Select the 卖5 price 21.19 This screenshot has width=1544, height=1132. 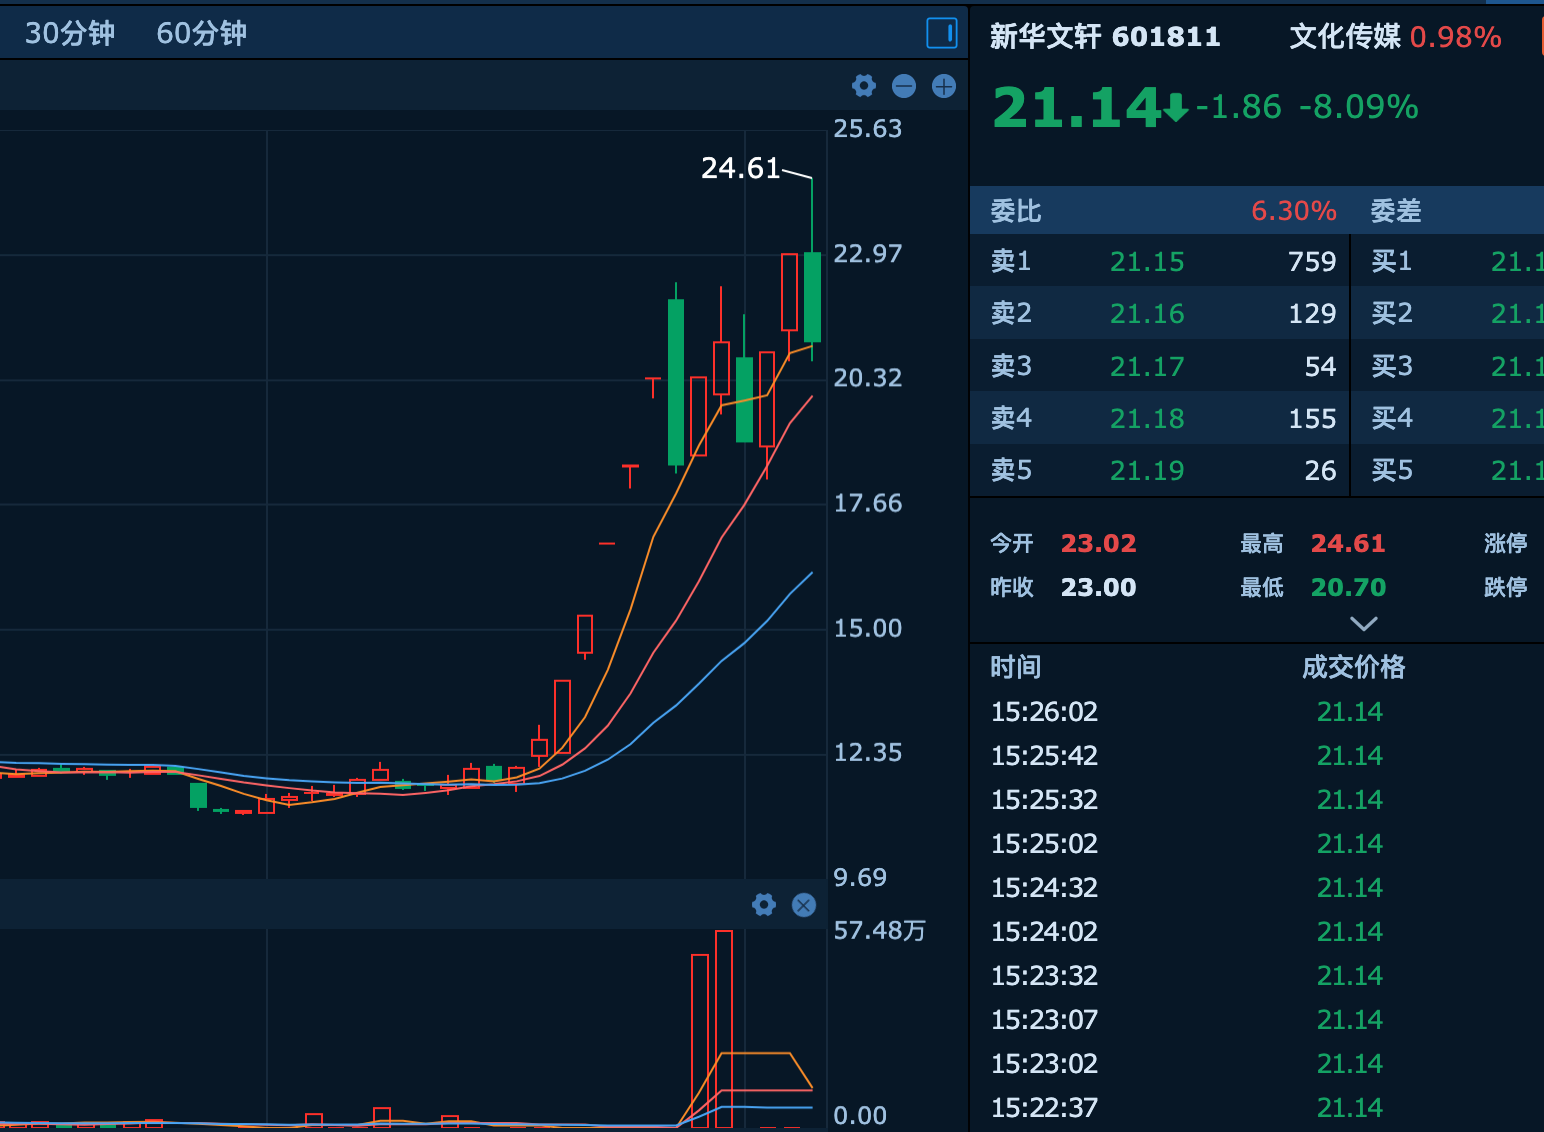tap(1147, 471)
